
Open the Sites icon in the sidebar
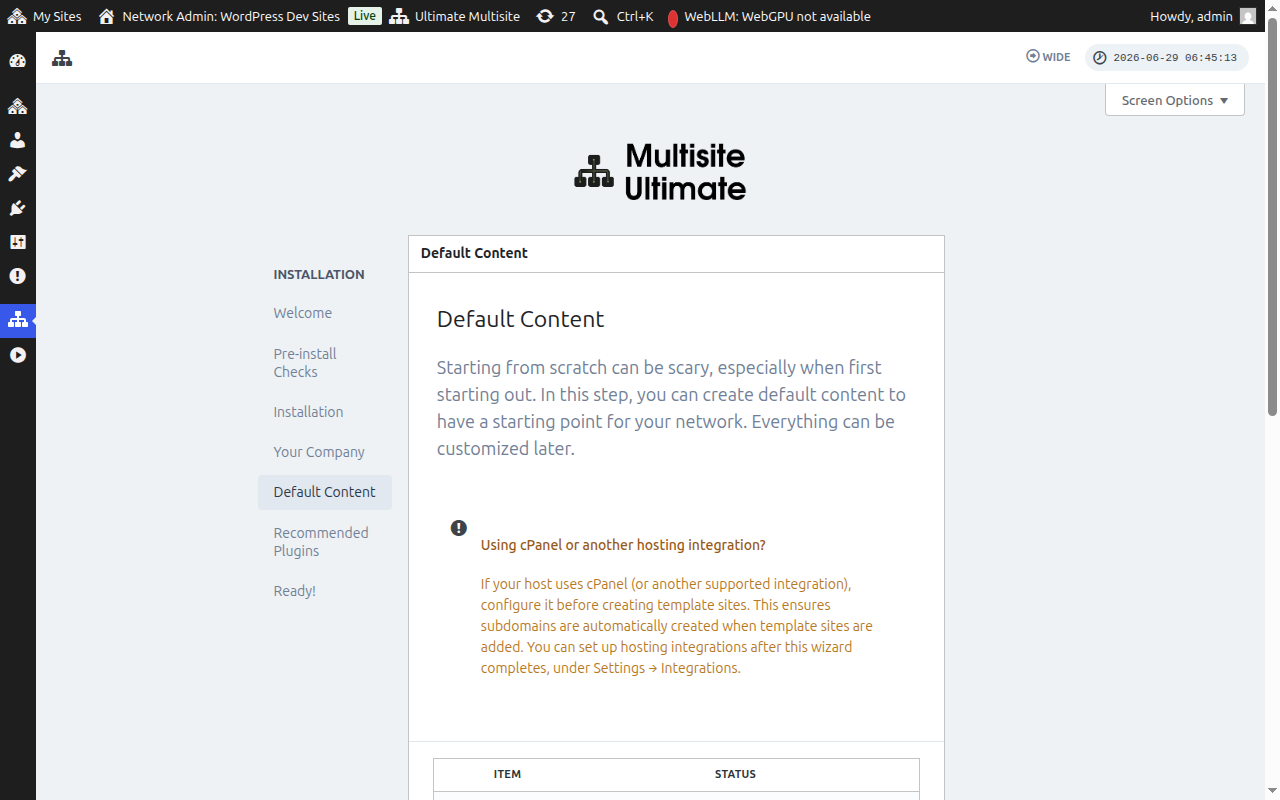(17, 106)
